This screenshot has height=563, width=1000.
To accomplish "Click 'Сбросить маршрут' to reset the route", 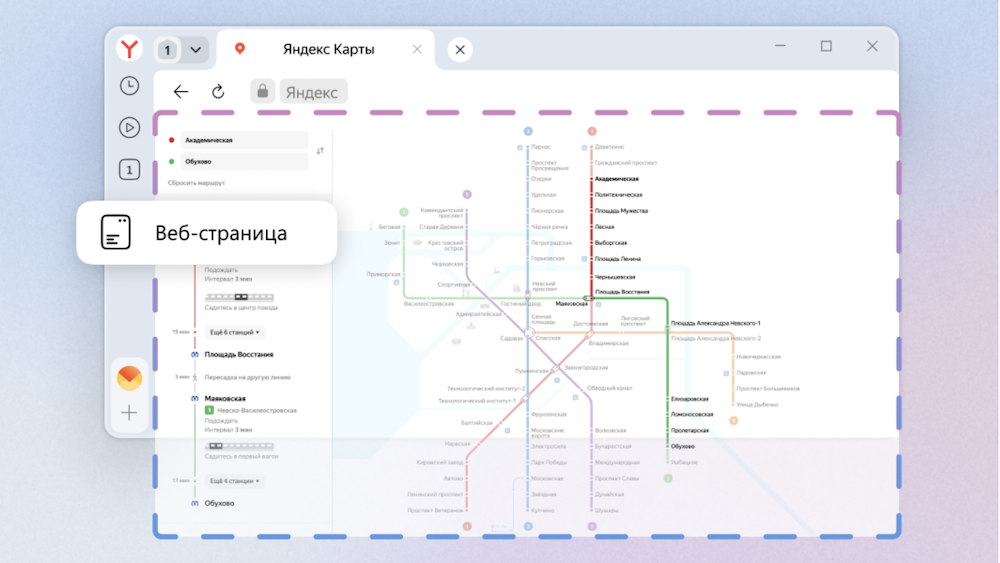I will tap(196, 183).
